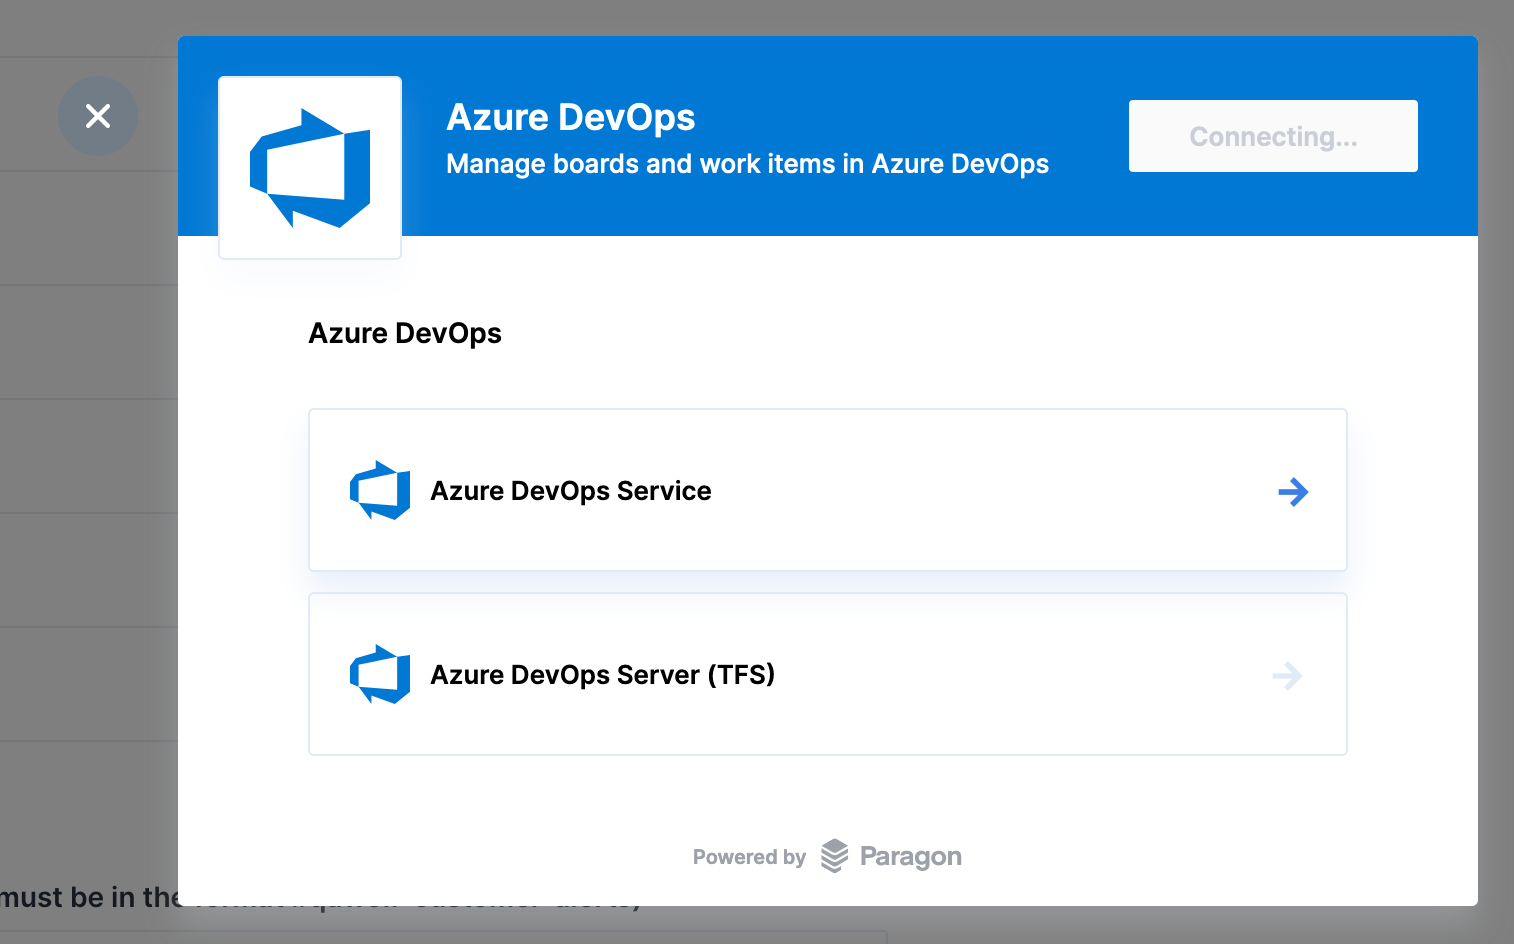Screen dimensions: 1514x944
Task: Close the Azure DevOps integration dialog
Action: point(98,116)
